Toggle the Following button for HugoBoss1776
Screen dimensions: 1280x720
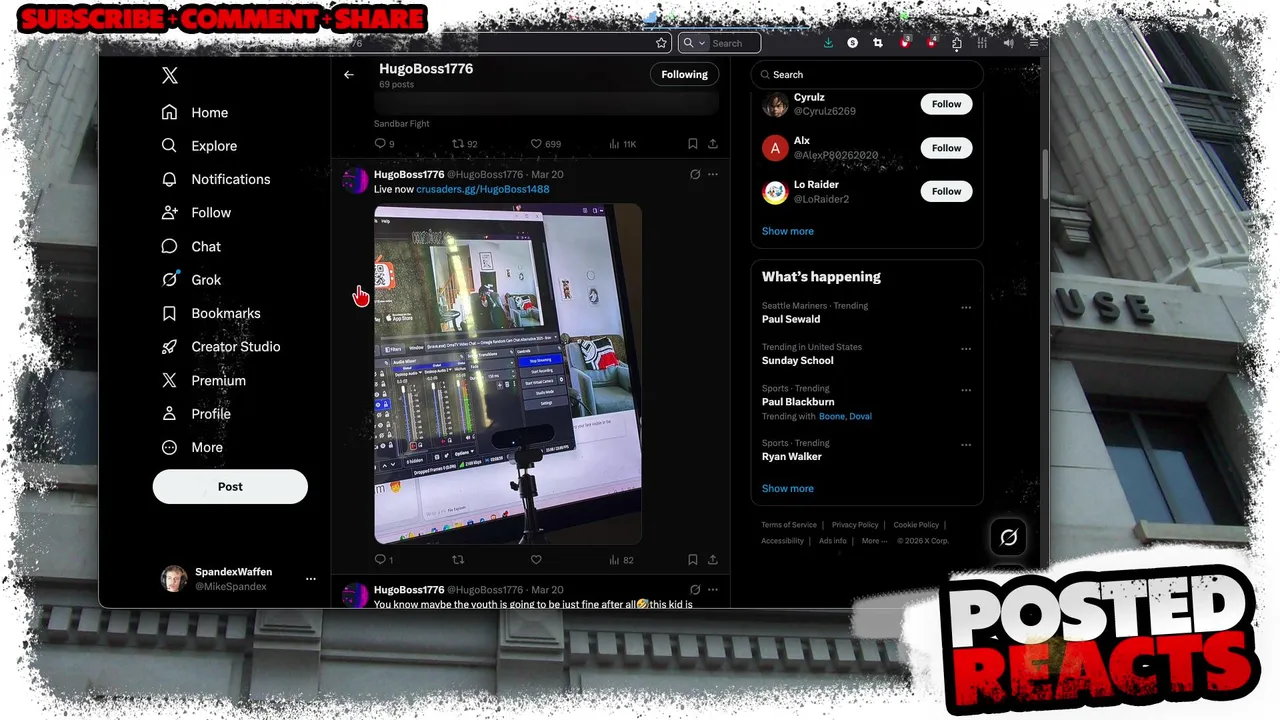click(x=684, y=74)
